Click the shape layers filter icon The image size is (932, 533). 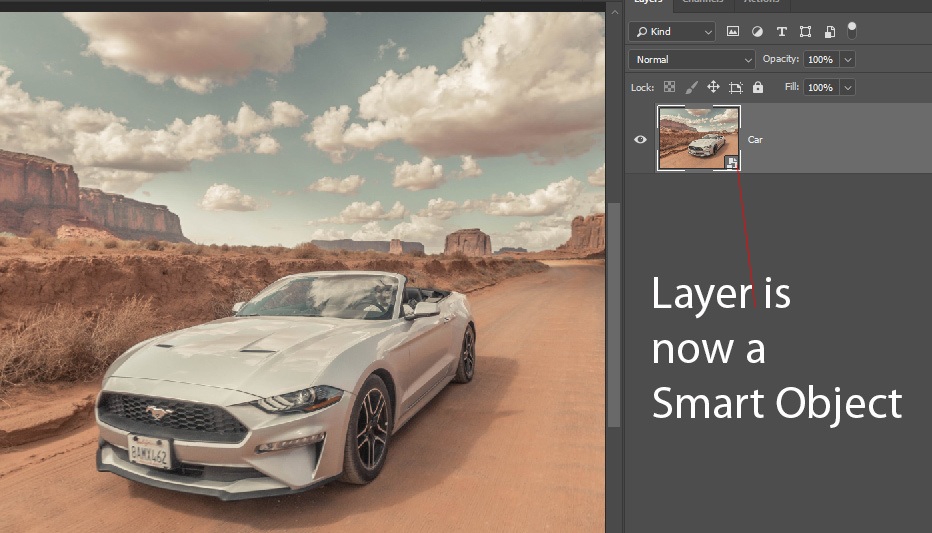tap(805, 32)
